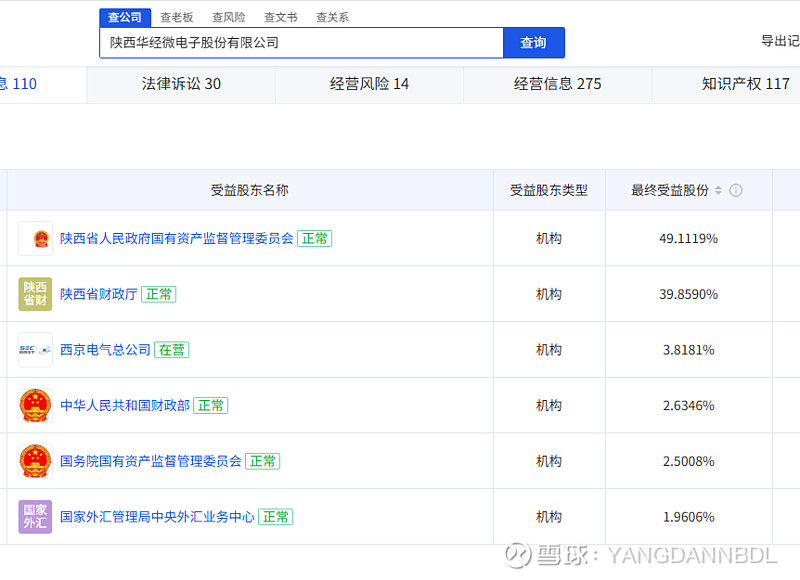The width and height of the screenshot is (800, 580).
Task: Click the 正常 tag beside 中华人民共和国财政部
Action: point(211,406)
